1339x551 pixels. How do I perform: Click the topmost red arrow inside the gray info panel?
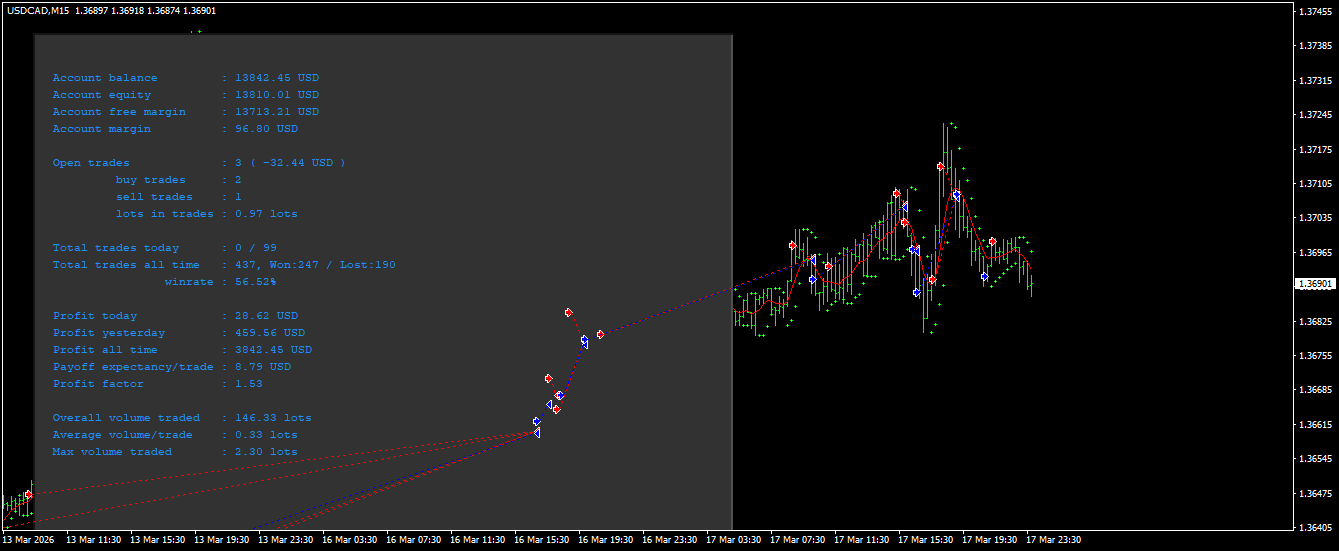point(568,313)
